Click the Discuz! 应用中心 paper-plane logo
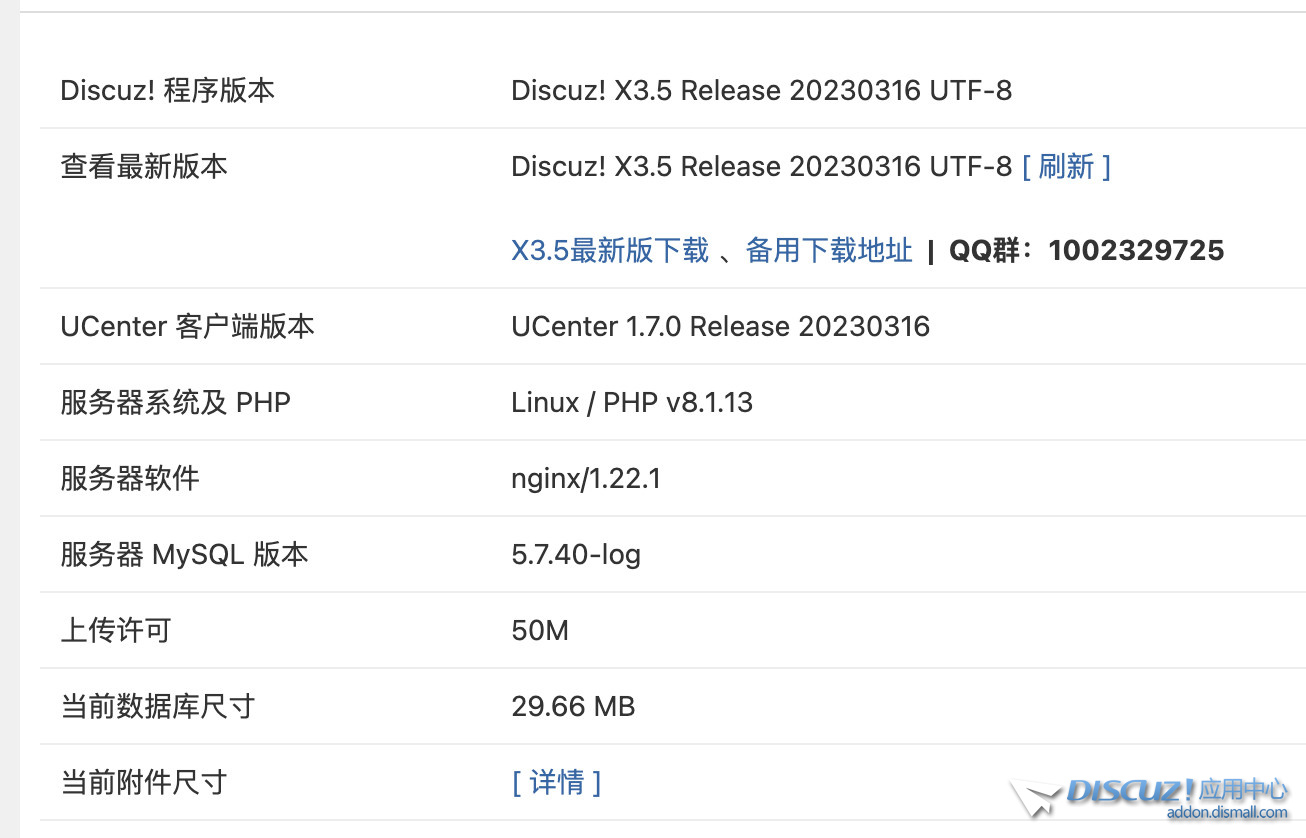Image resolution: width=1306 pixels, height=838 pixels. click(x=1037, y=797)
